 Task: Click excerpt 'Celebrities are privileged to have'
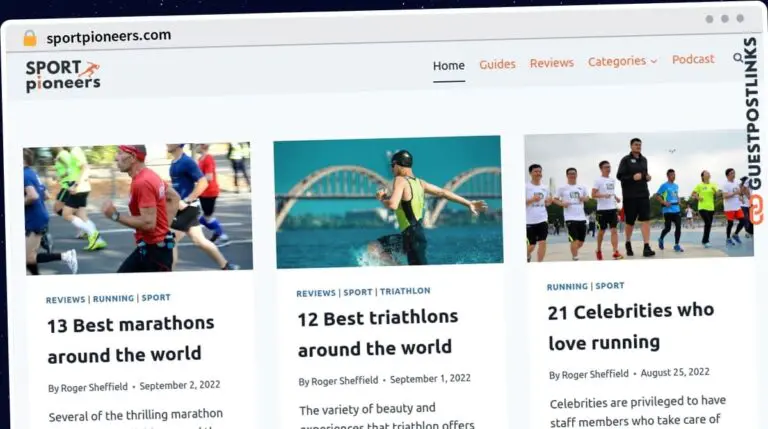(x=638, y=402)
